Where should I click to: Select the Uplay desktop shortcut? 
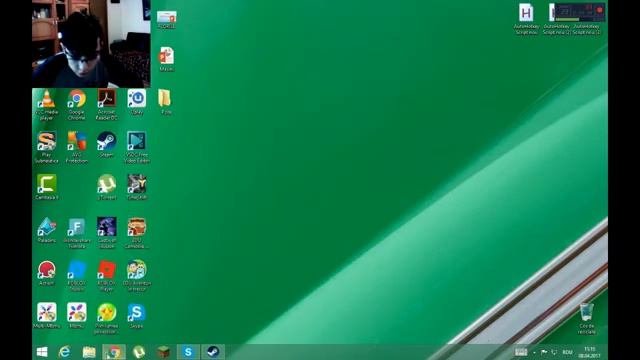137,102
